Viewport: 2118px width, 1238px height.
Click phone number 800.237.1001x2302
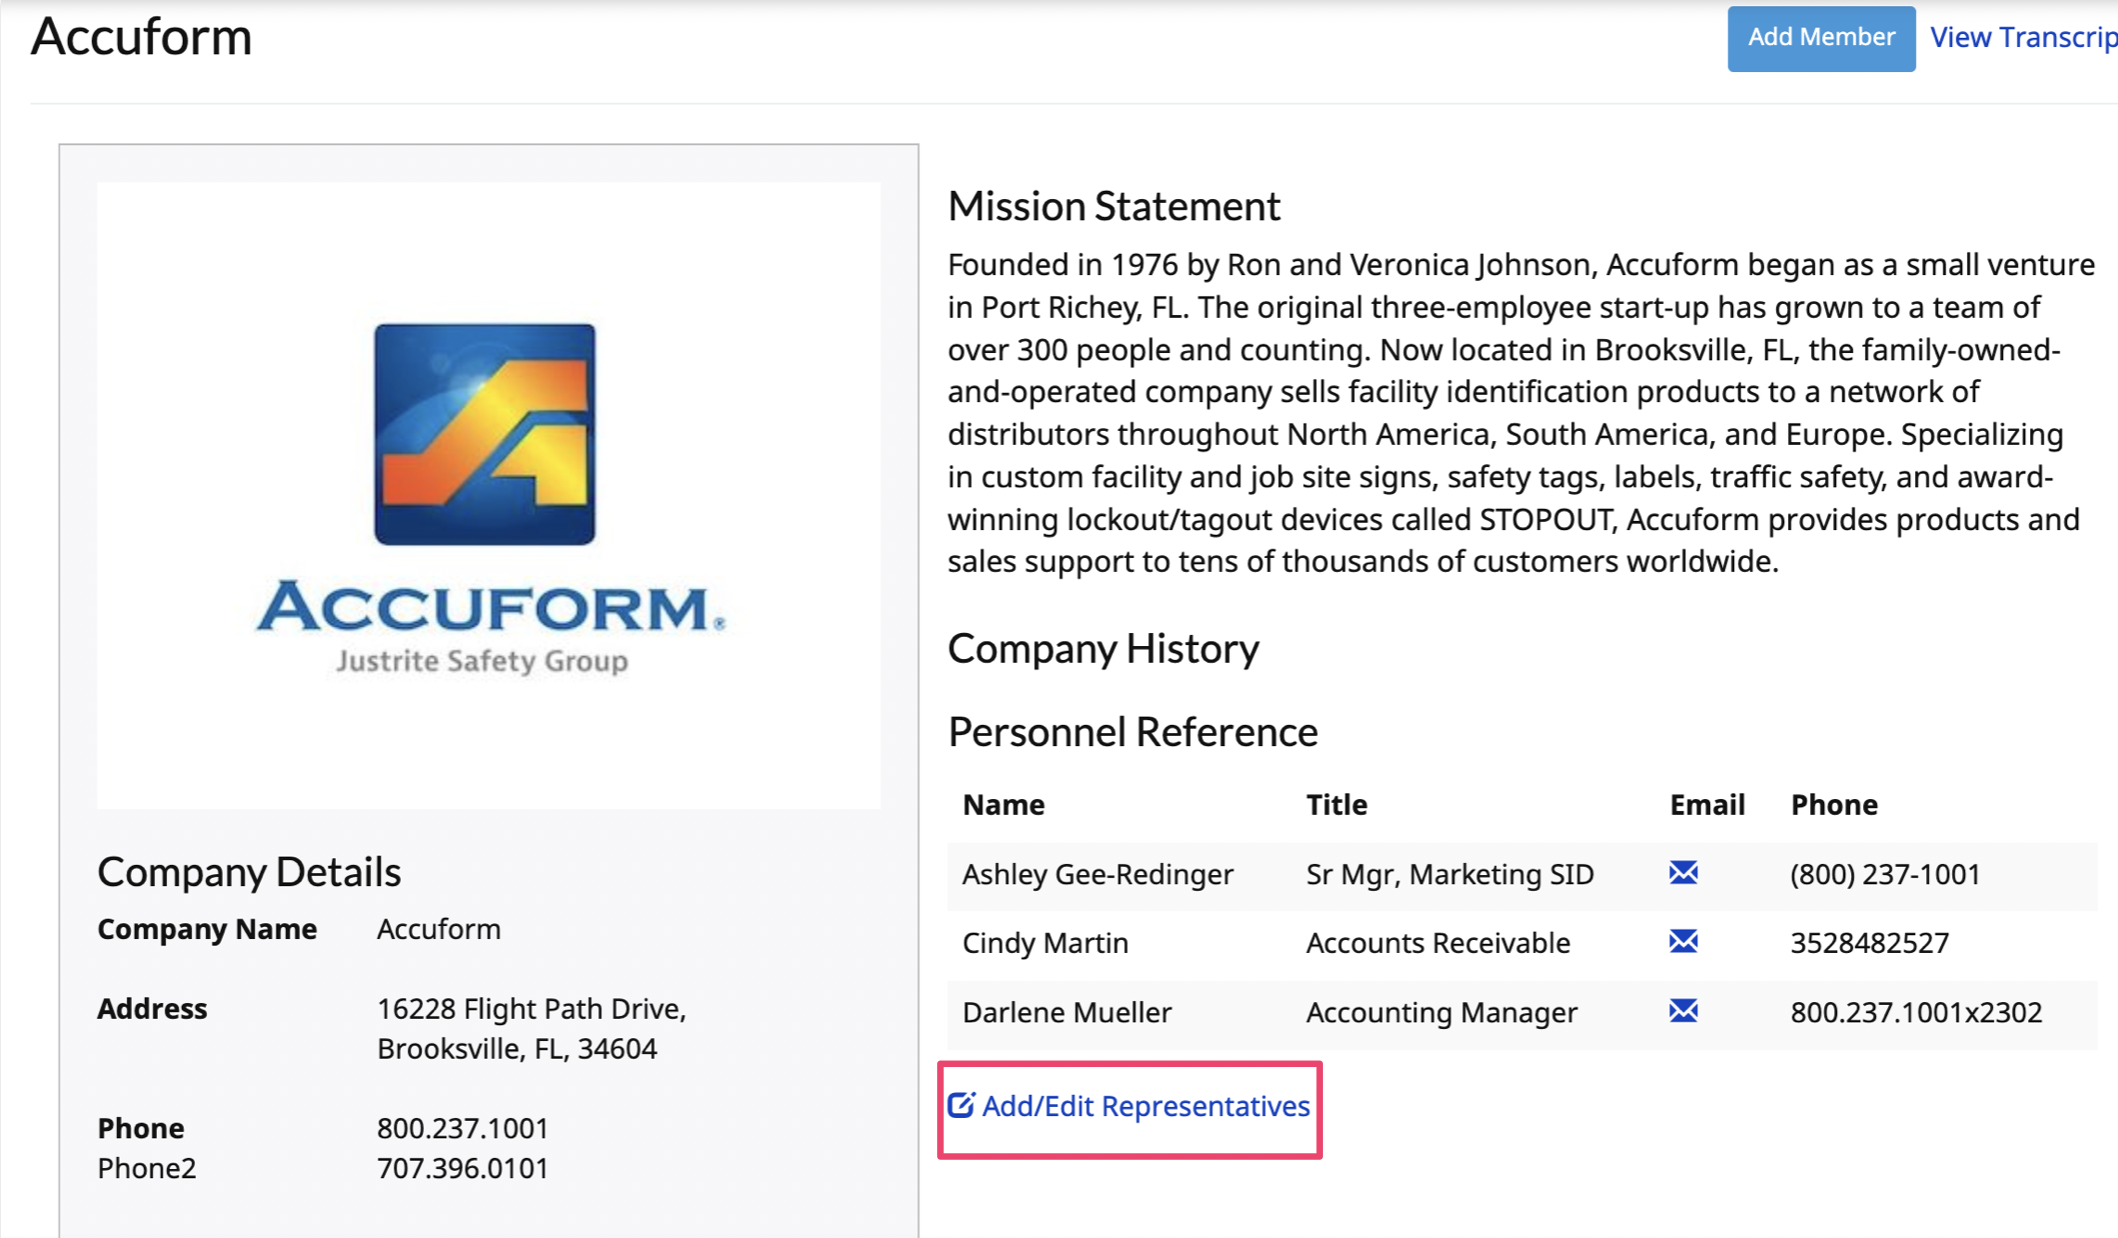1916,1012
